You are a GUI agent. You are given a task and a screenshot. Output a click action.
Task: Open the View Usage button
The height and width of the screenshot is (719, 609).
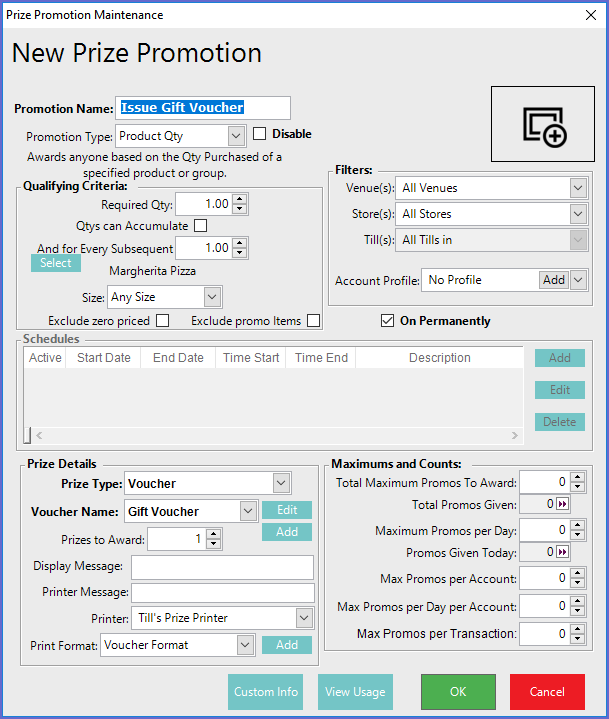355,692
